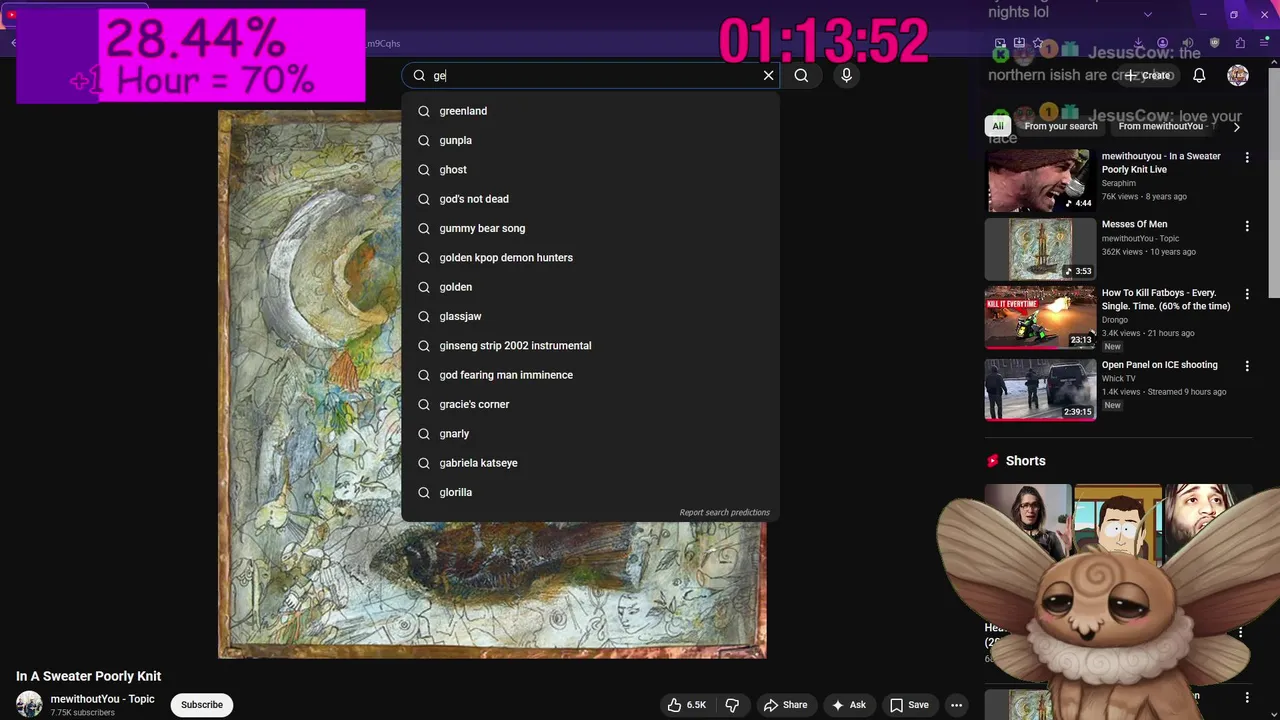Open the notifications bell
This screenshot has height=720, width=1280.
coord(1199,75)
